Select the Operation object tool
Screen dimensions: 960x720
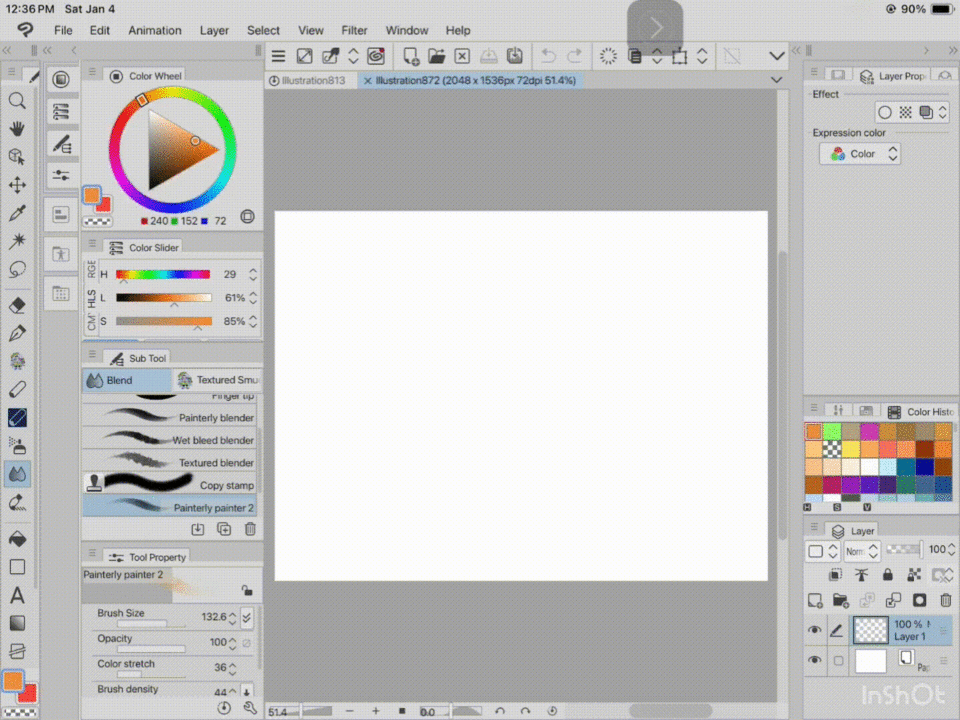pyautogui.click(x=17, y=157)
